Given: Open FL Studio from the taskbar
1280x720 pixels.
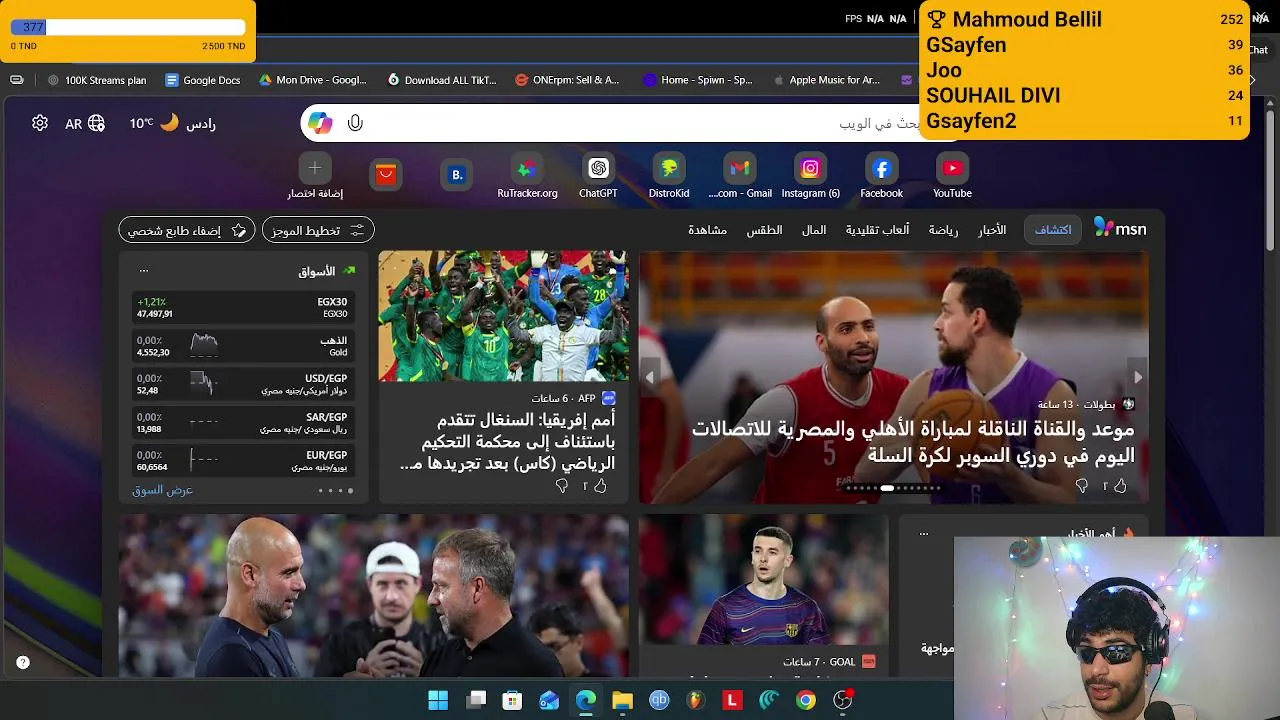Looking at the screenshot, I should tap(696, 700).
